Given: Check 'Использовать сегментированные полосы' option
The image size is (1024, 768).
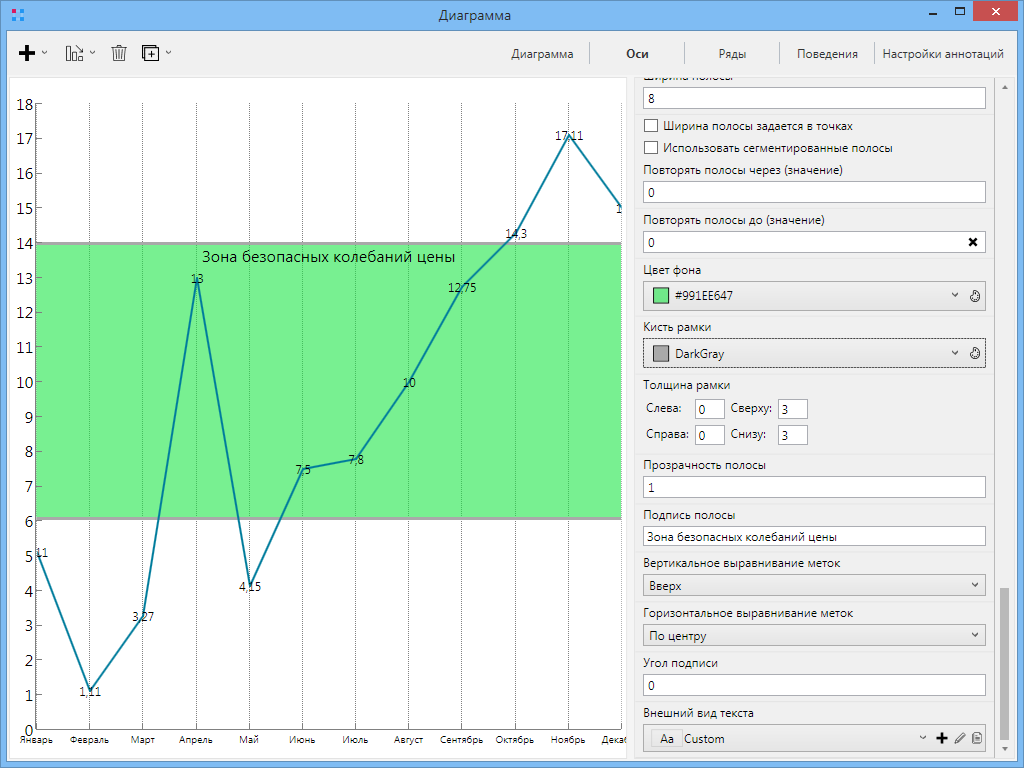Looking at the screenshot, I should [651, 148].
